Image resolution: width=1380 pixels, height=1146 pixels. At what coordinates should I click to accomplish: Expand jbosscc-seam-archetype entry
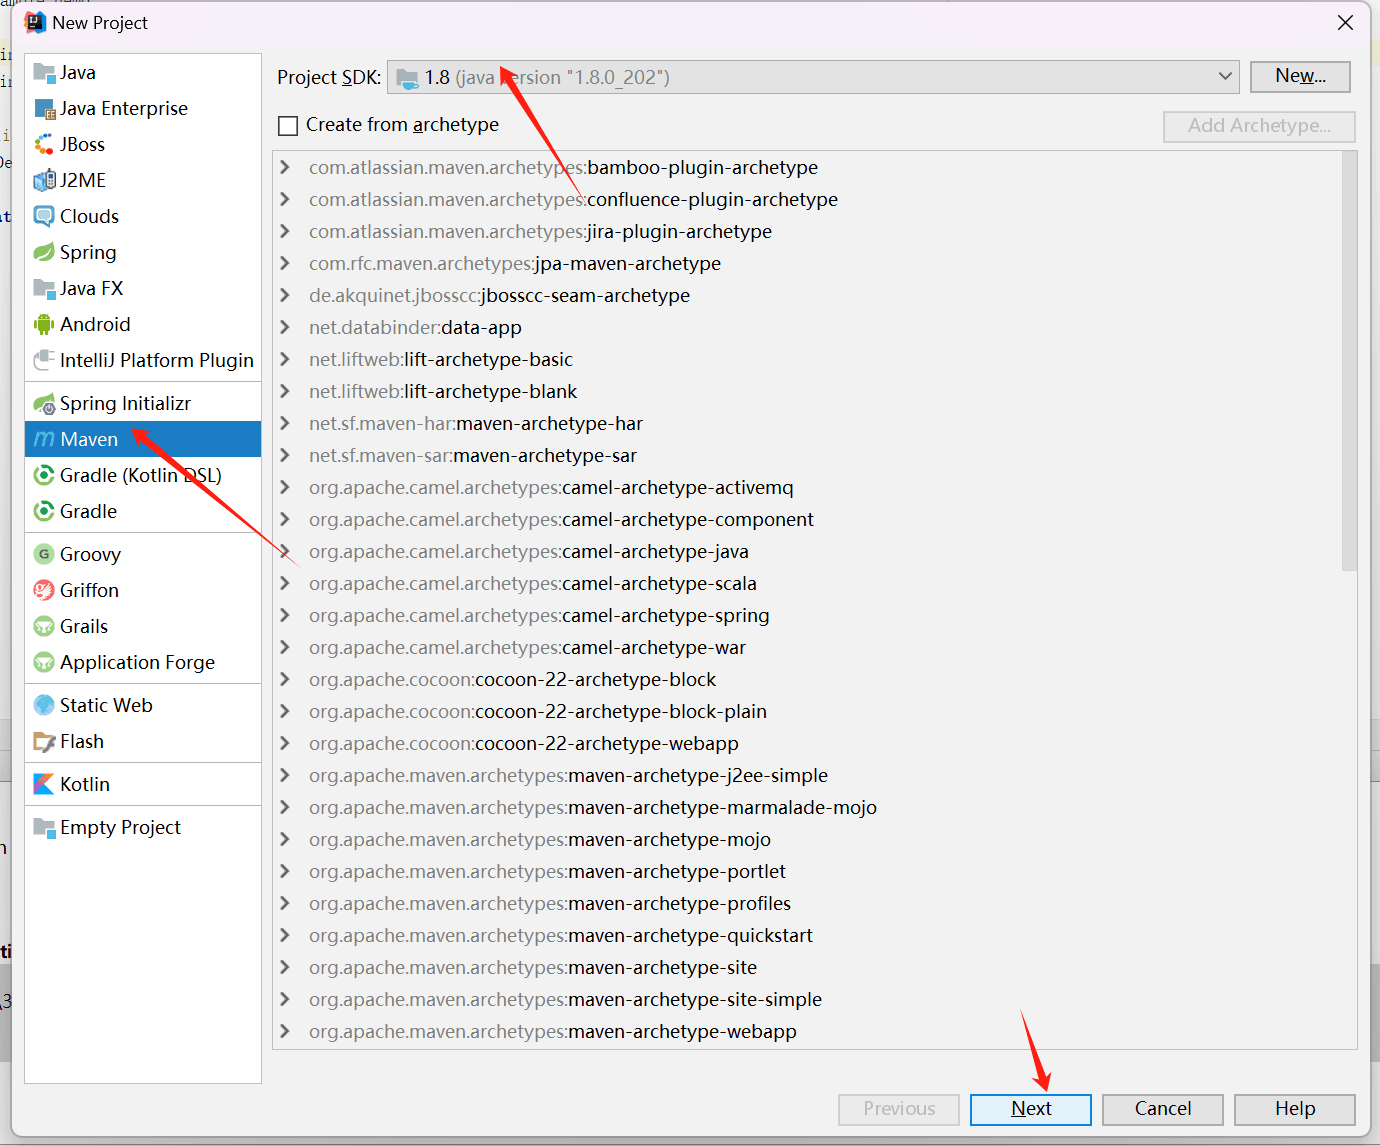tap(285, 295)
